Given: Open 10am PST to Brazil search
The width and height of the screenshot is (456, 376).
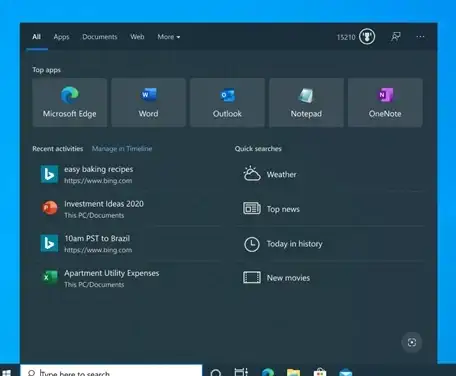Looking at the screenshot, I should click(x=127, y=244).
